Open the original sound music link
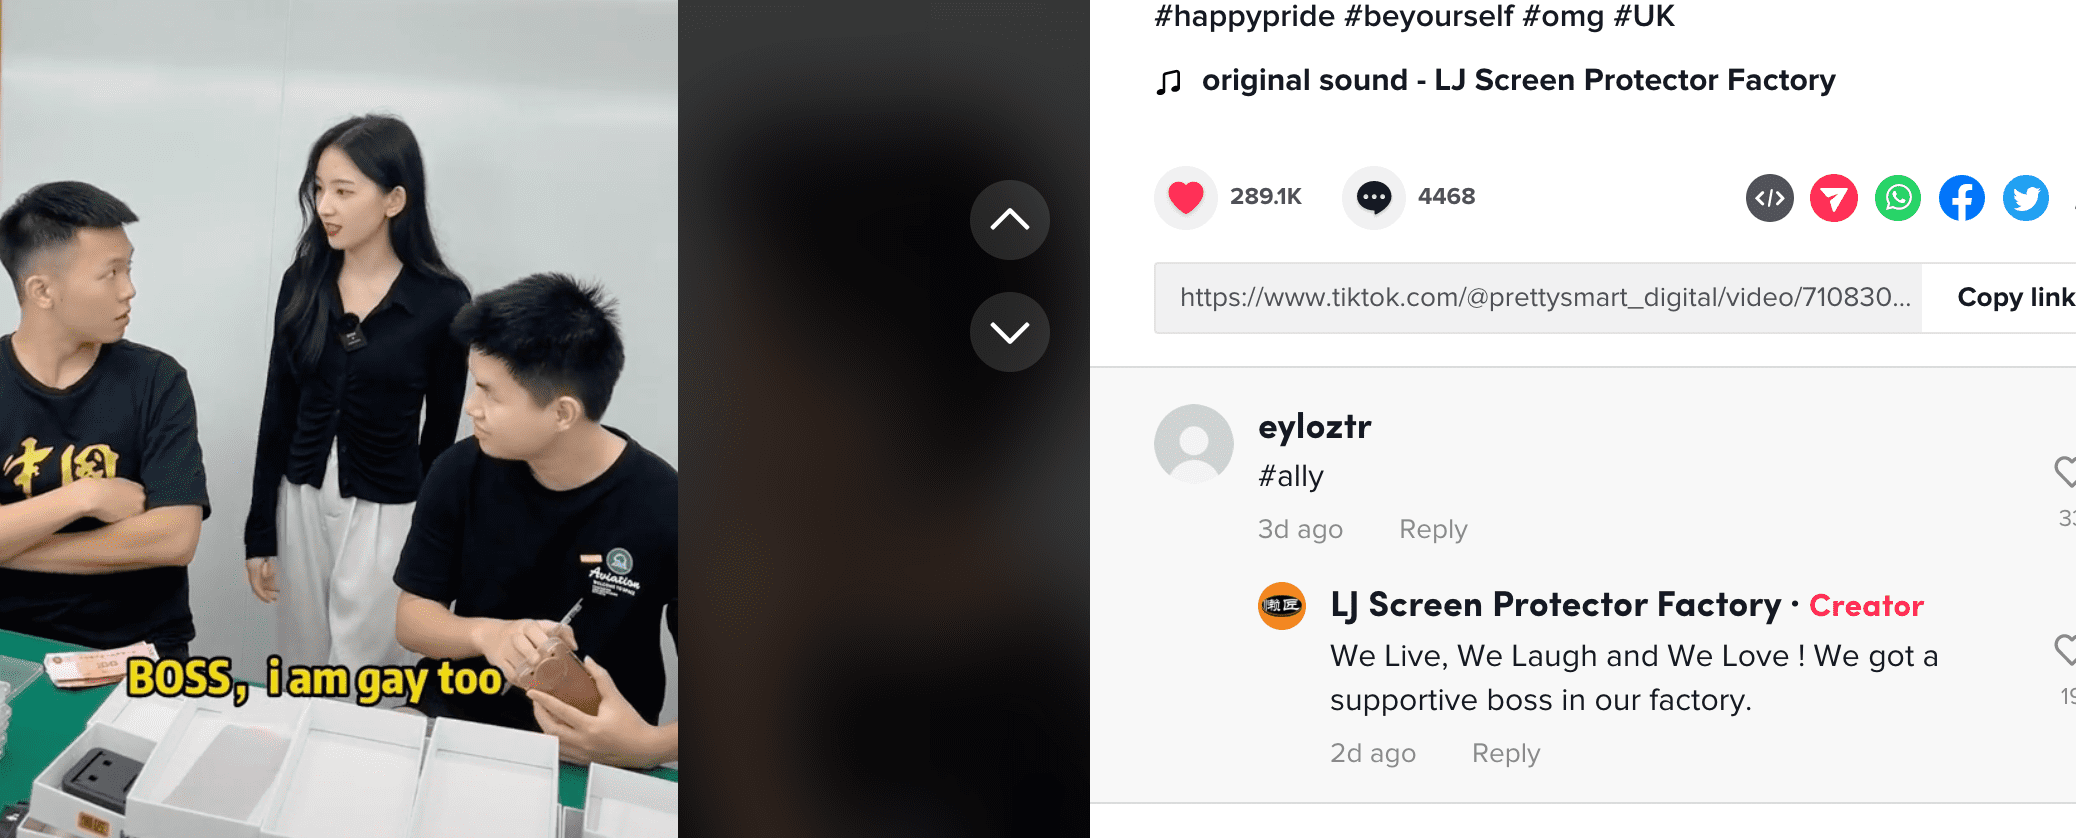Image resolution: width=2076 pixels, height=838 pixels. click(1517, 80)
